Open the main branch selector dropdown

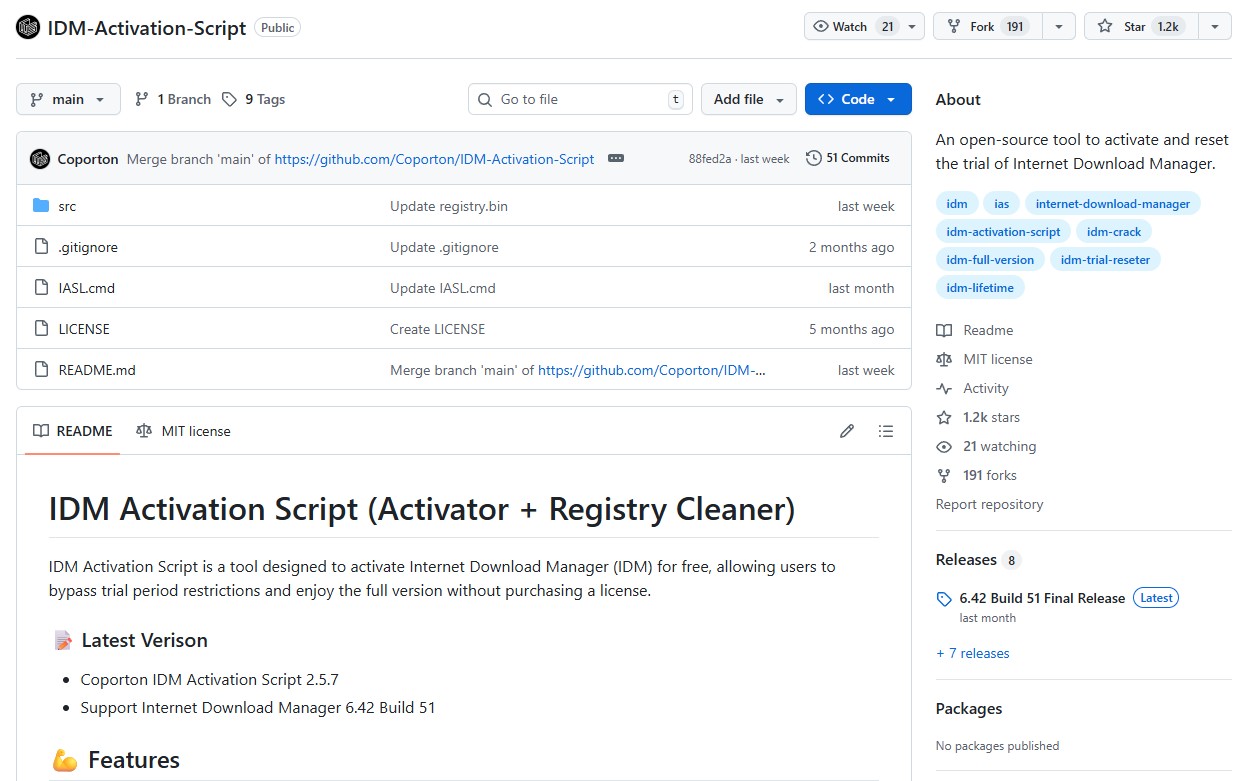[67, 99]
